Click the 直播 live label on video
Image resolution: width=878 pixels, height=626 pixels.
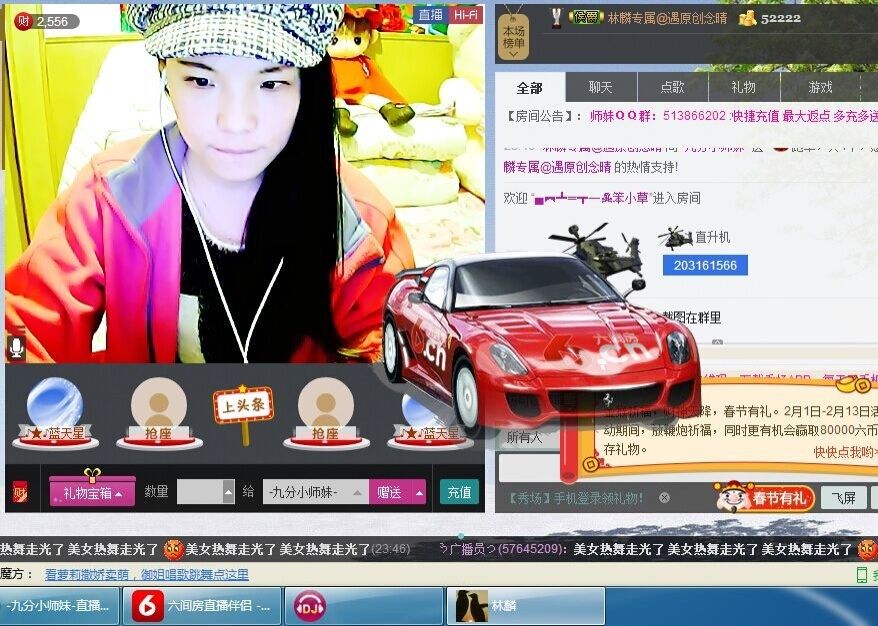click(x=431, y=15)
